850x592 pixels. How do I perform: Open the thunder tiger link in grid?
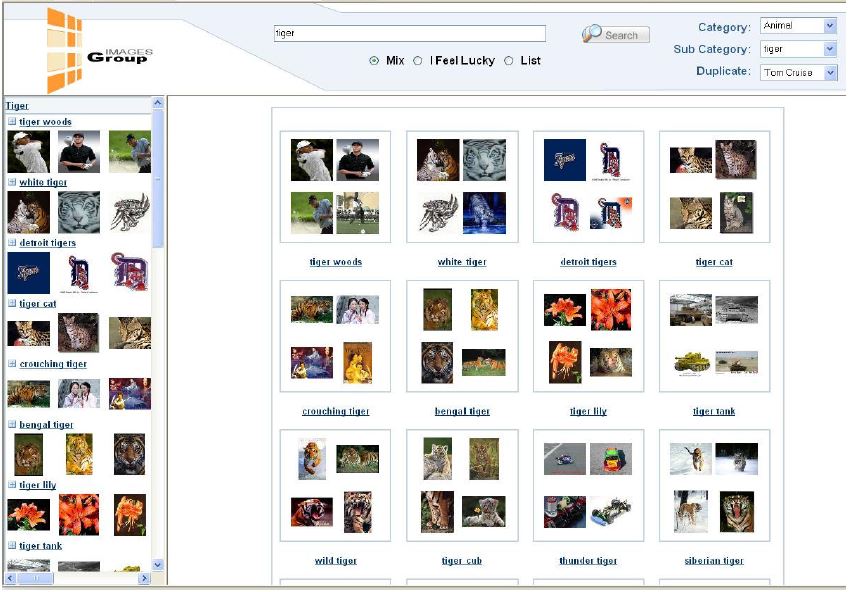point(587,561)
